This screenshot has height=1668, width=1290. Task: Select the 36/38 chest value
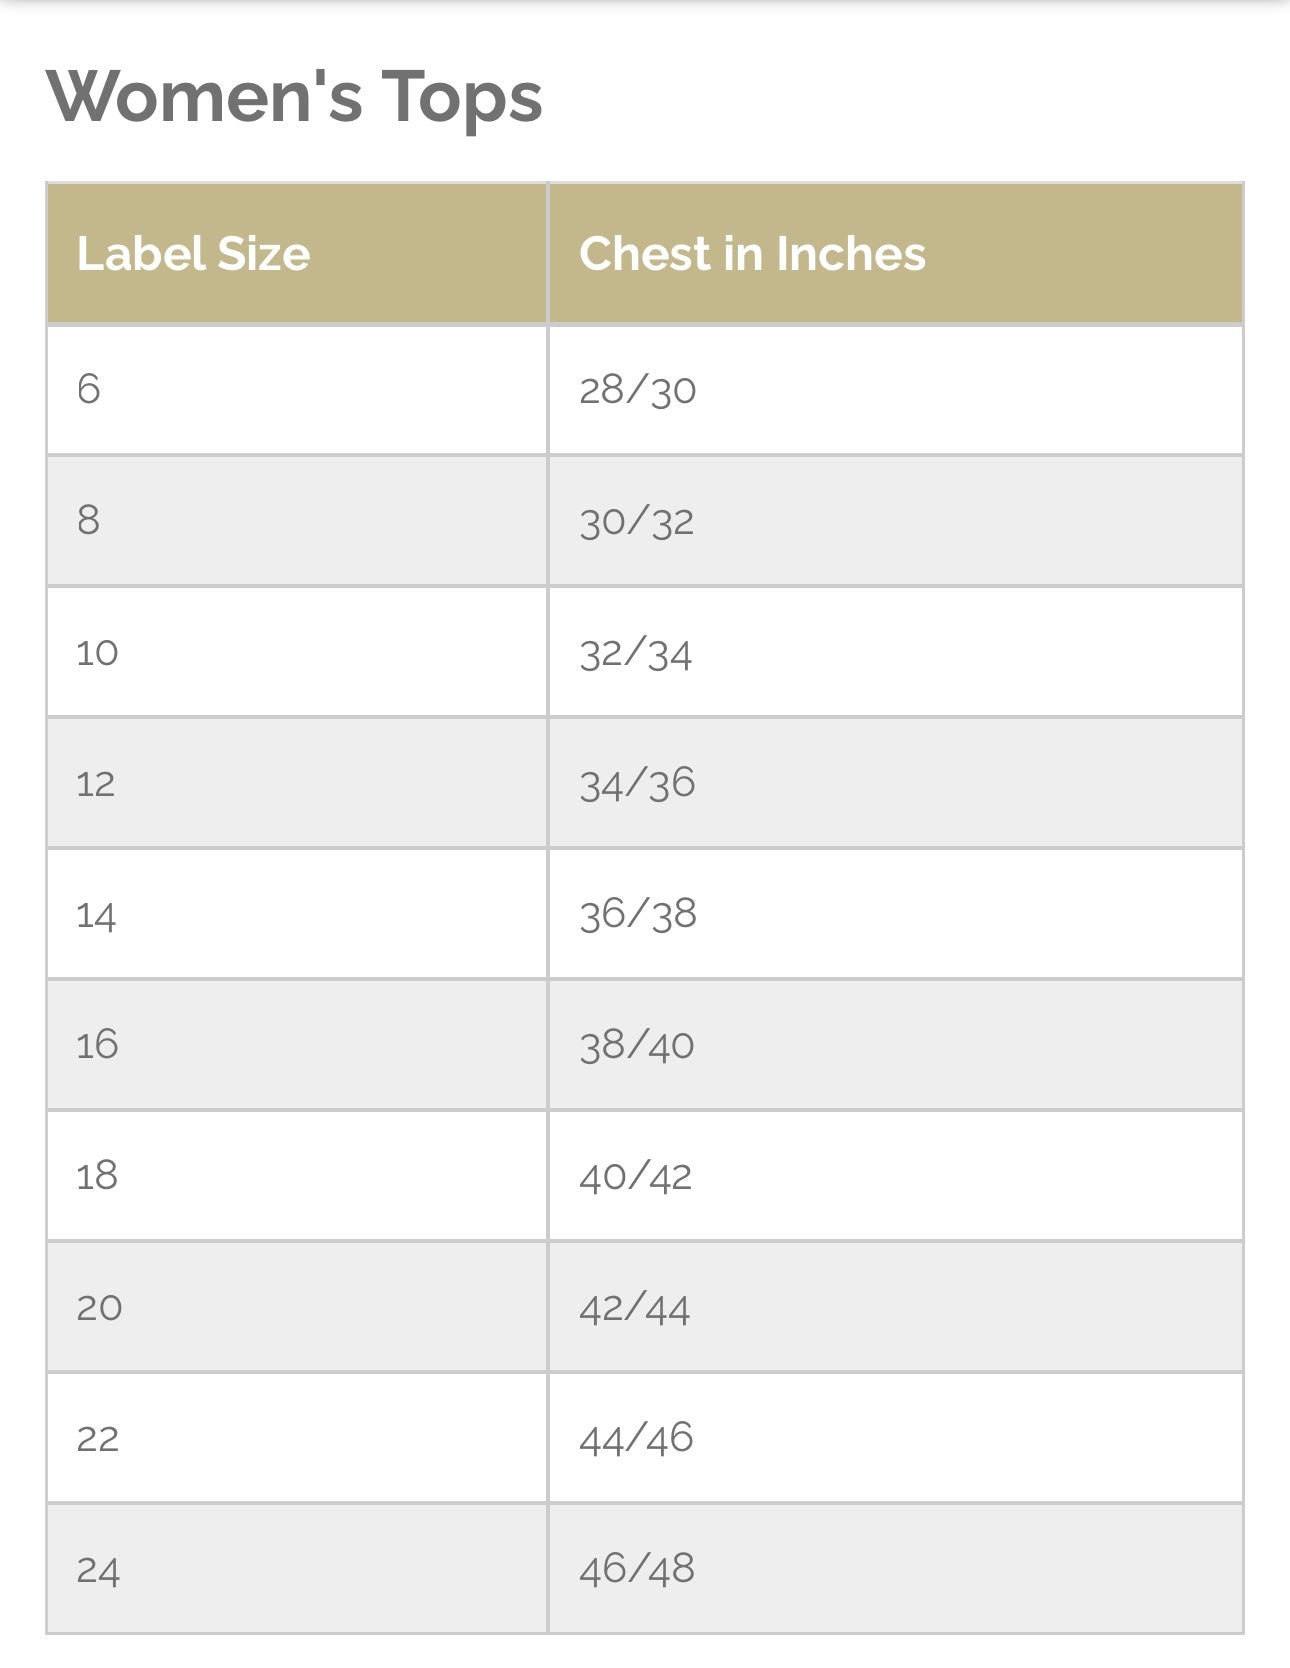pos(637,914)
